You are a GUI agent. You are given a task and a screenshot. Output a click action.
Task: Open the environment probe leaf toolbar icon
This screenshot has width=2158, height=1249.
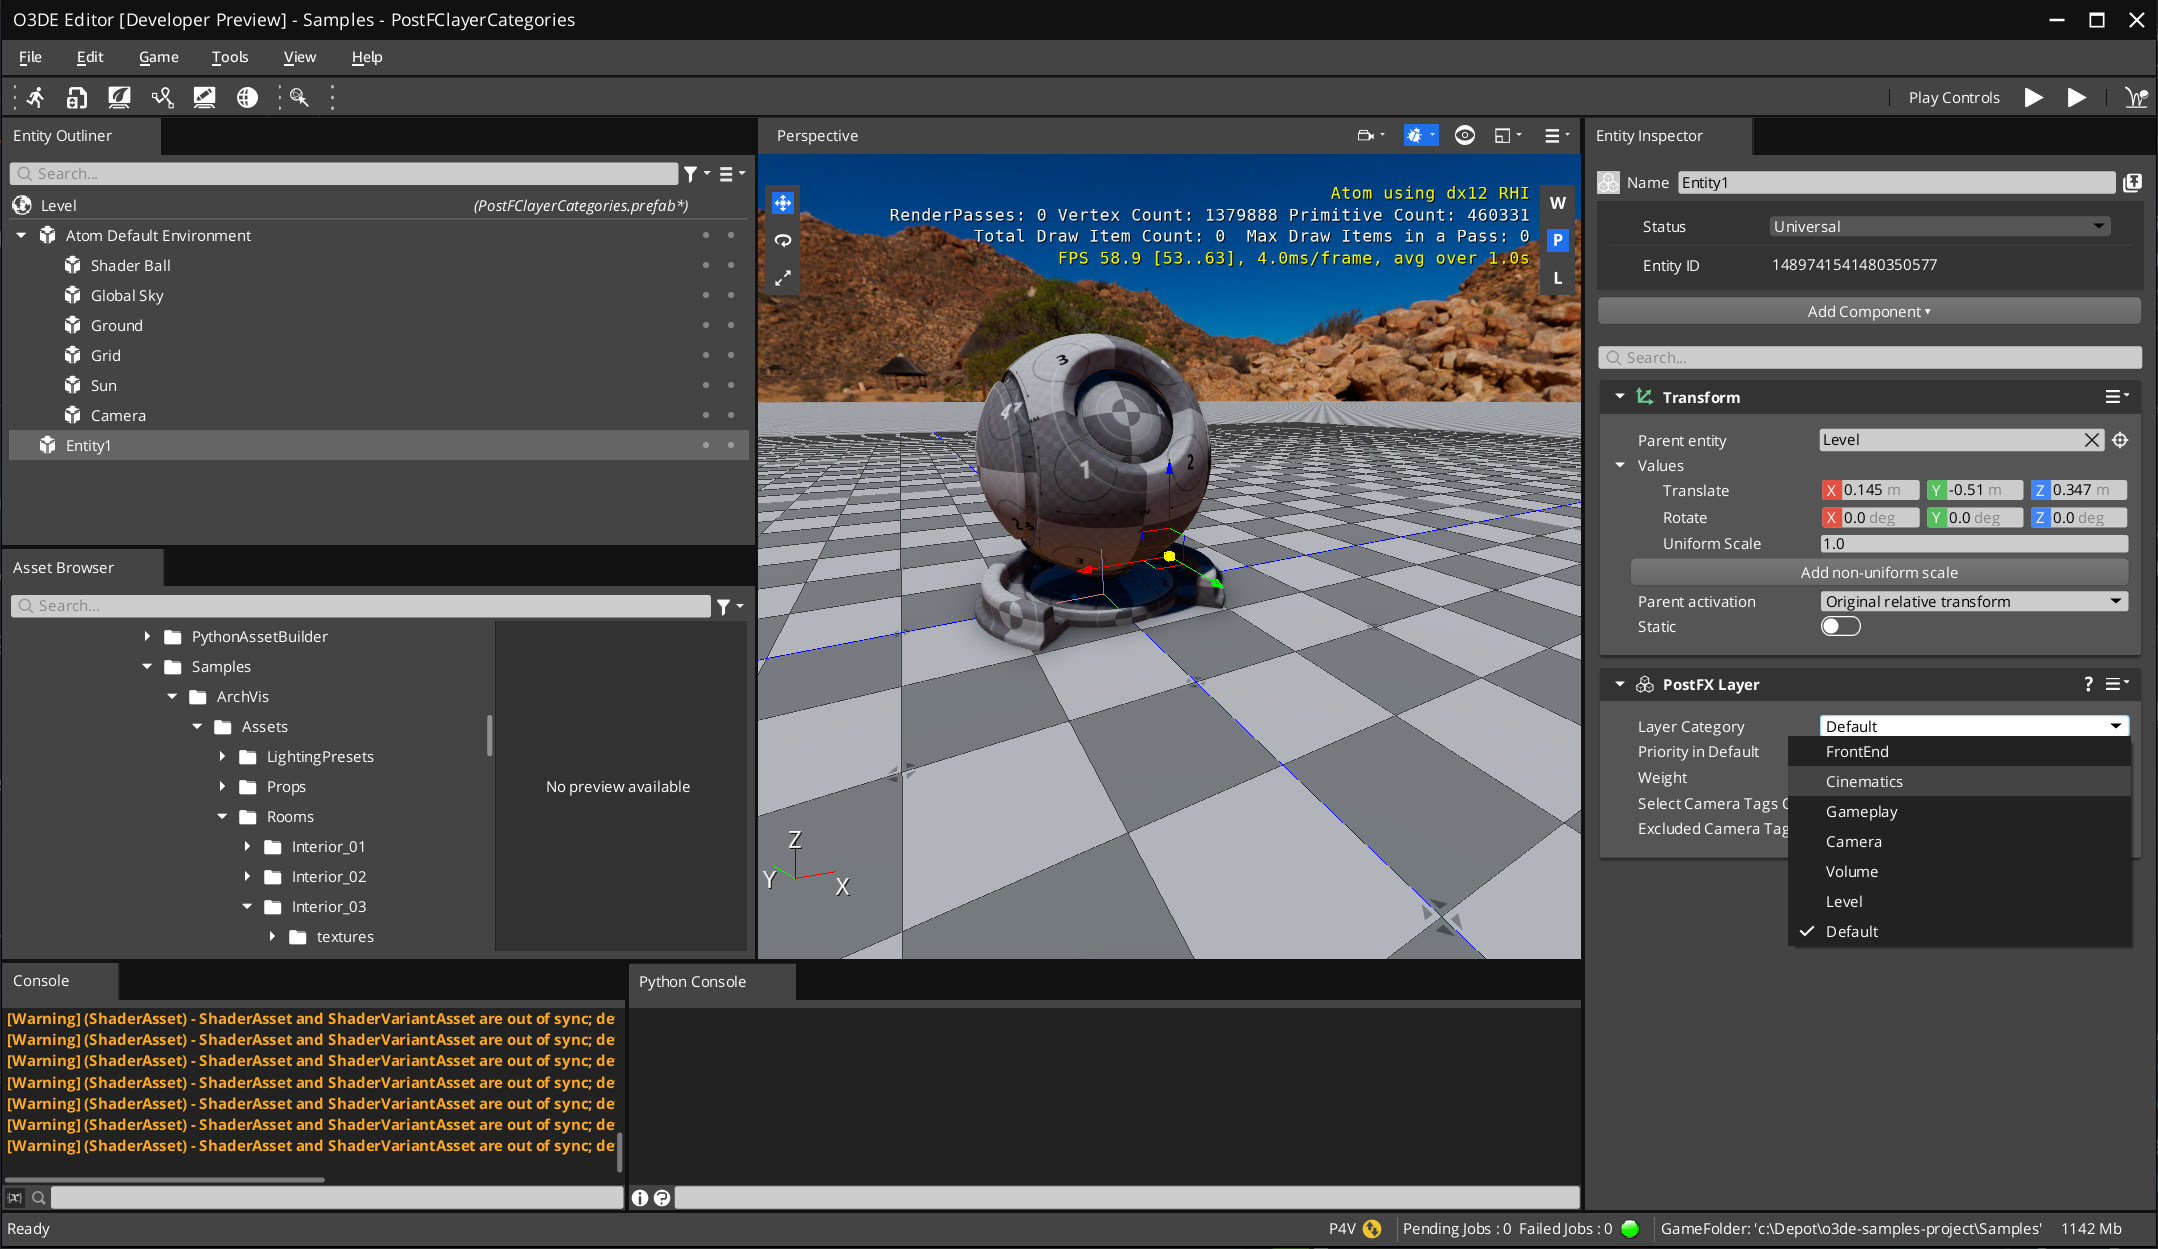tap(119, 97)
